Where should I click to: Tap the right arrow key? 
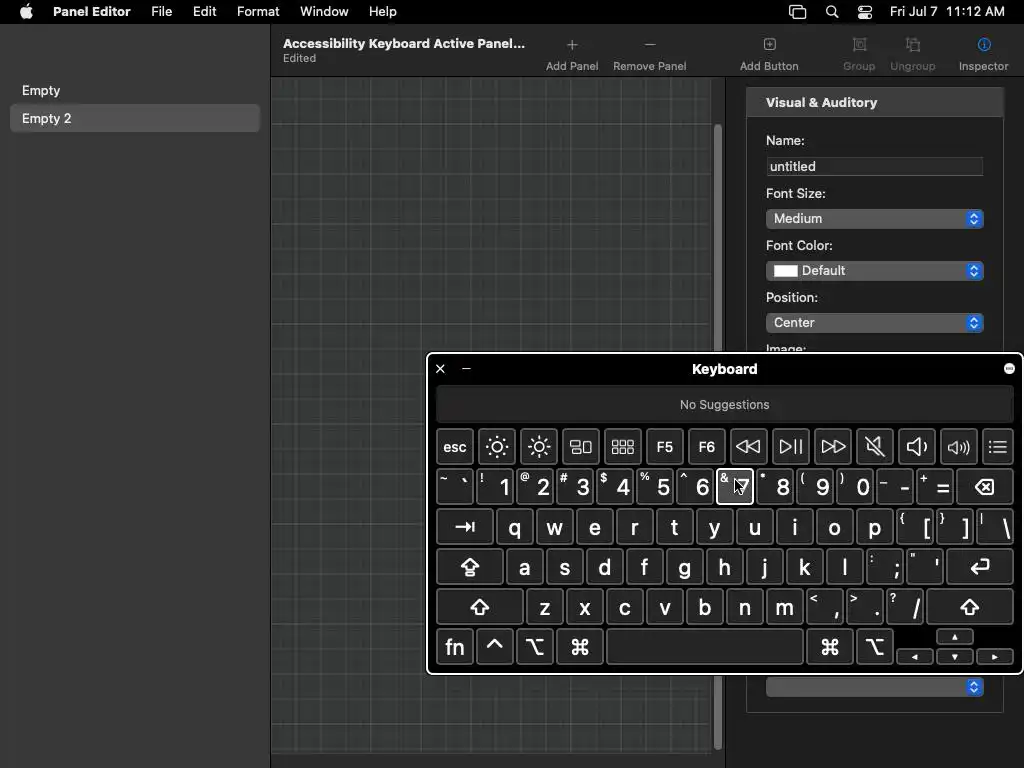click(x=995, y=656)
